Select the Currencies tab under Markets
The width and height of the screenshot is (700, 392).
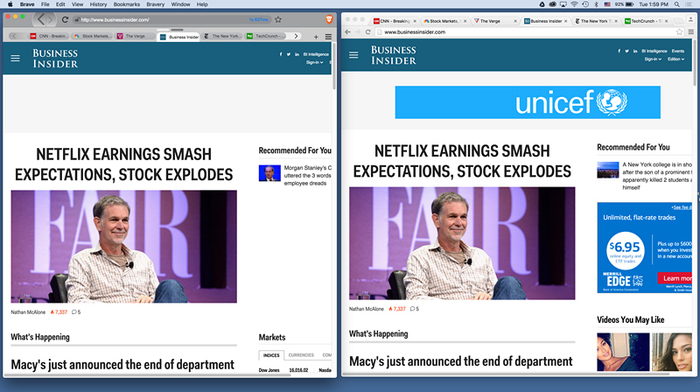(301, 355)
